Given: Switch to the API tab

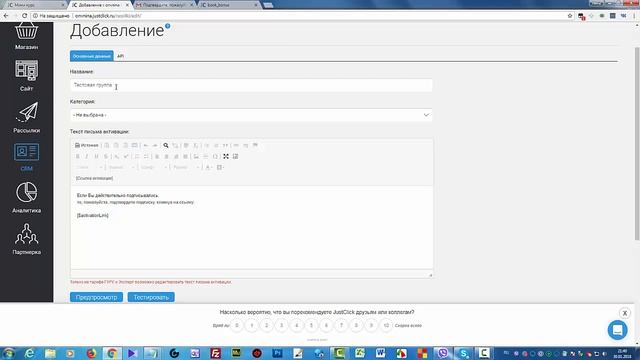Looking at the screenshot, I should tap(120, 56).
